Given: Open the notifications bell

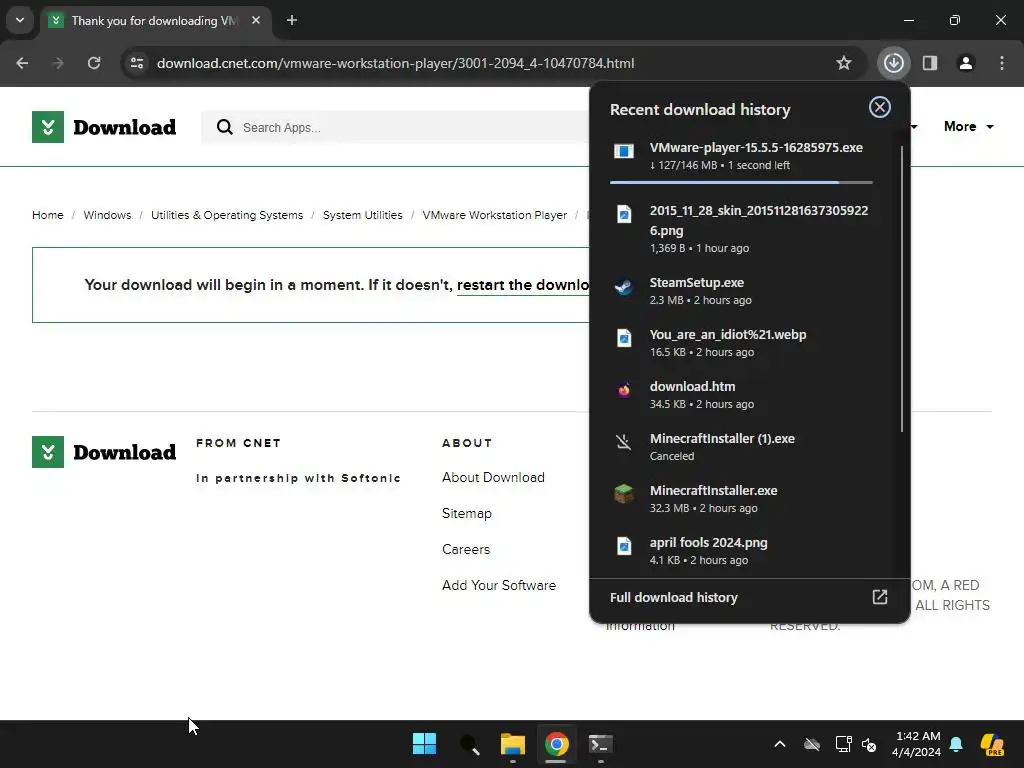Looking at the screenshot, I should 956,744.
